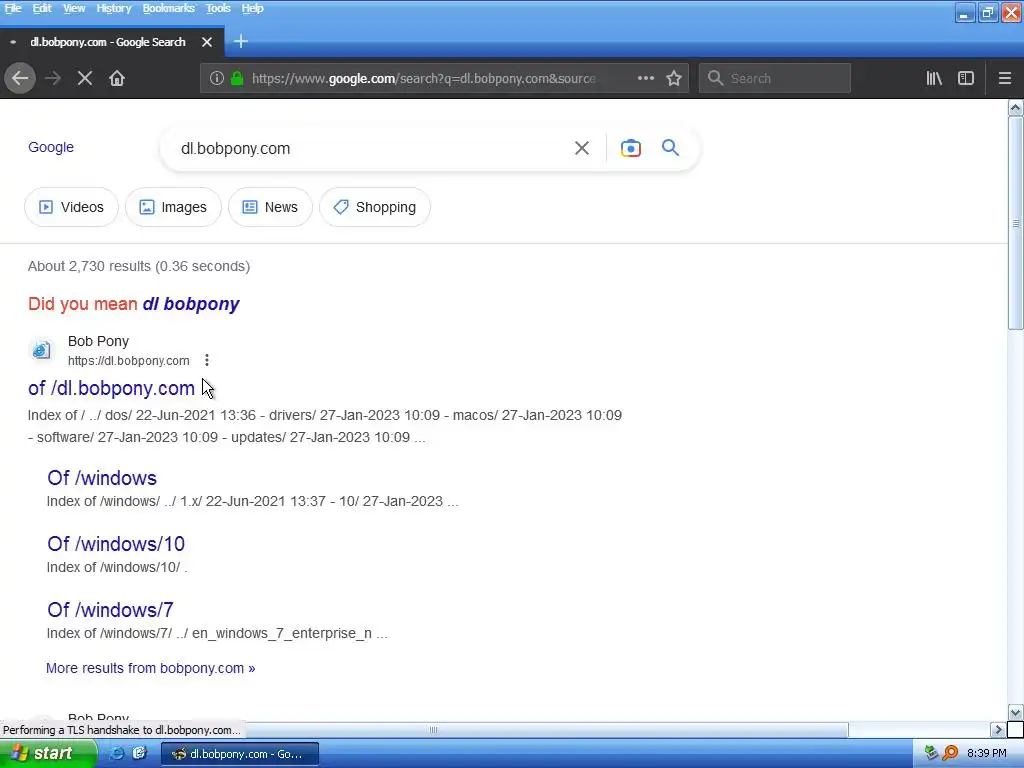Open the File menu

(x=13, y=8)
